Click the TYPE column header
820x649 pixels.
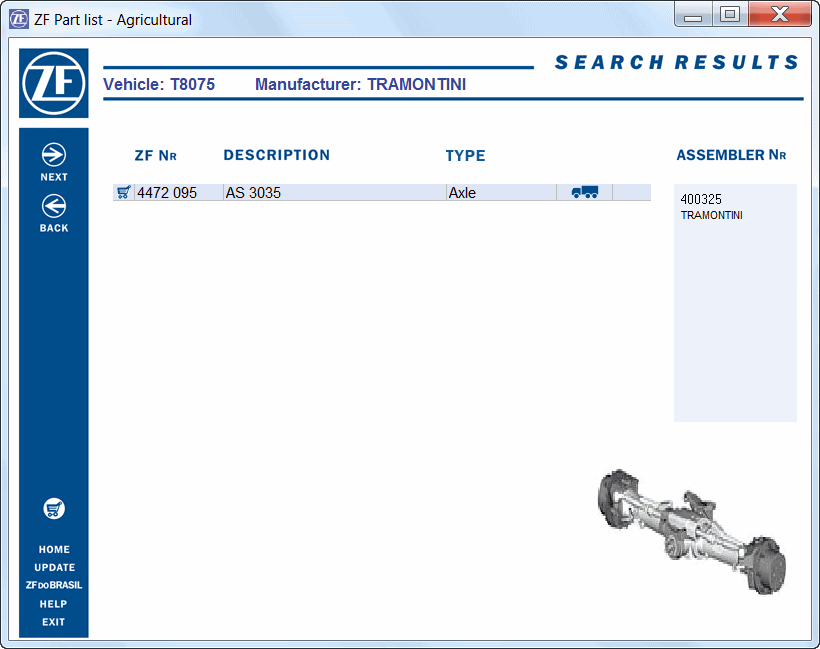pos(465,156)
